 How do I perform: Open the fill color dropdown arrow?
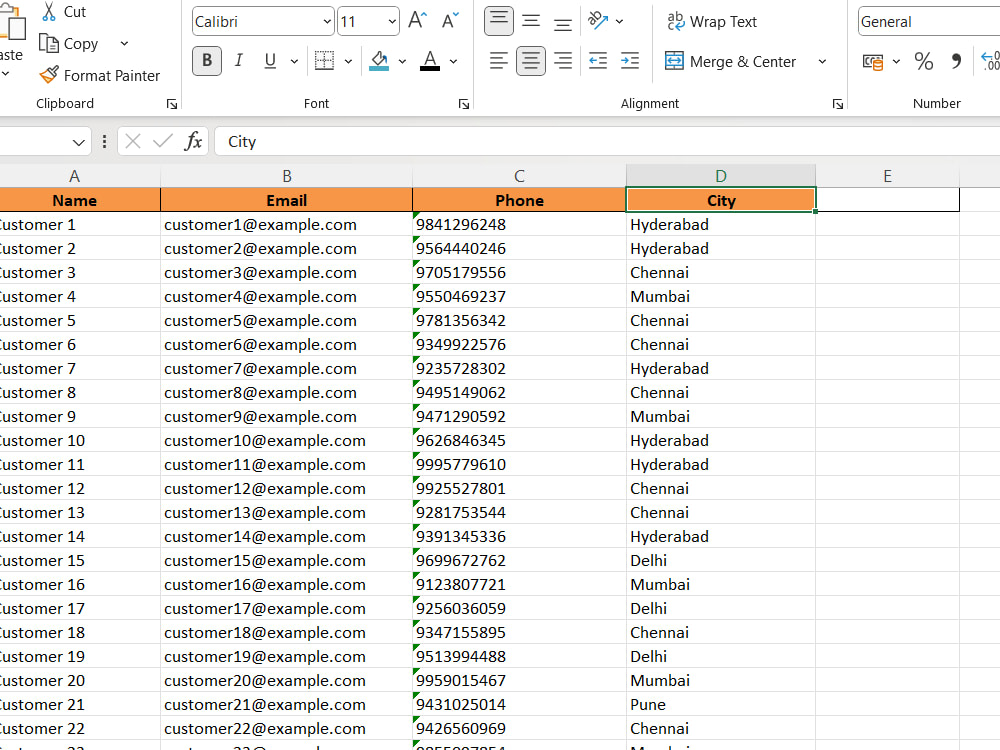(x=402, y=61)
